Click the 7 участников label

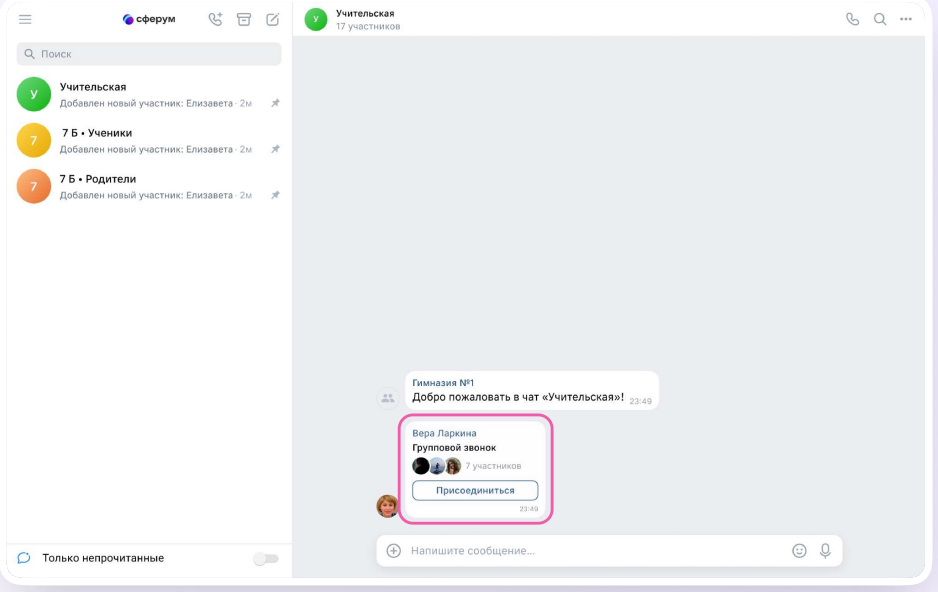(x=494, y=466)
